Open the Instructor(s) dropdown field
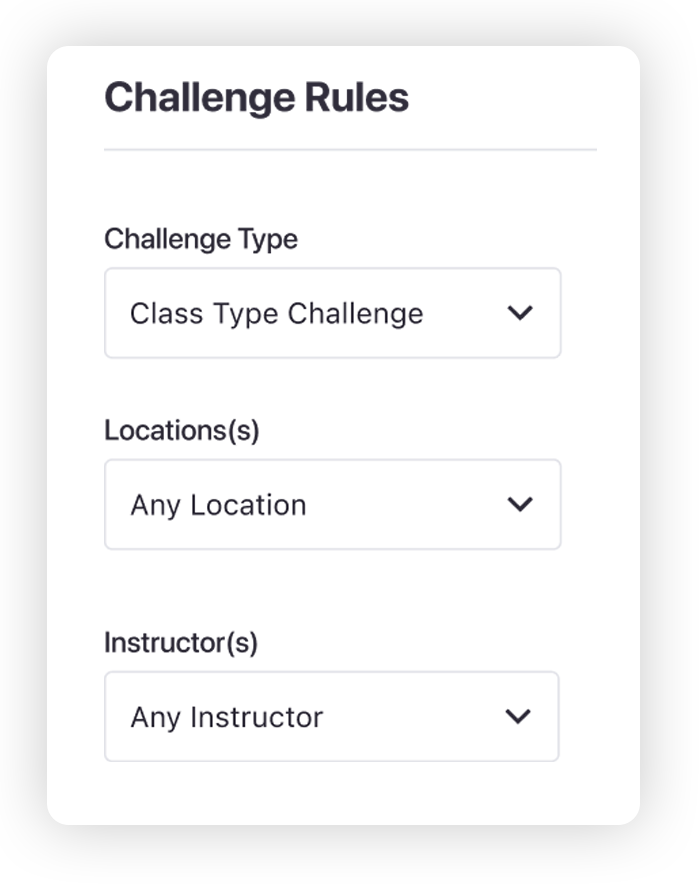The image size is (700, 887). [332, 716]
